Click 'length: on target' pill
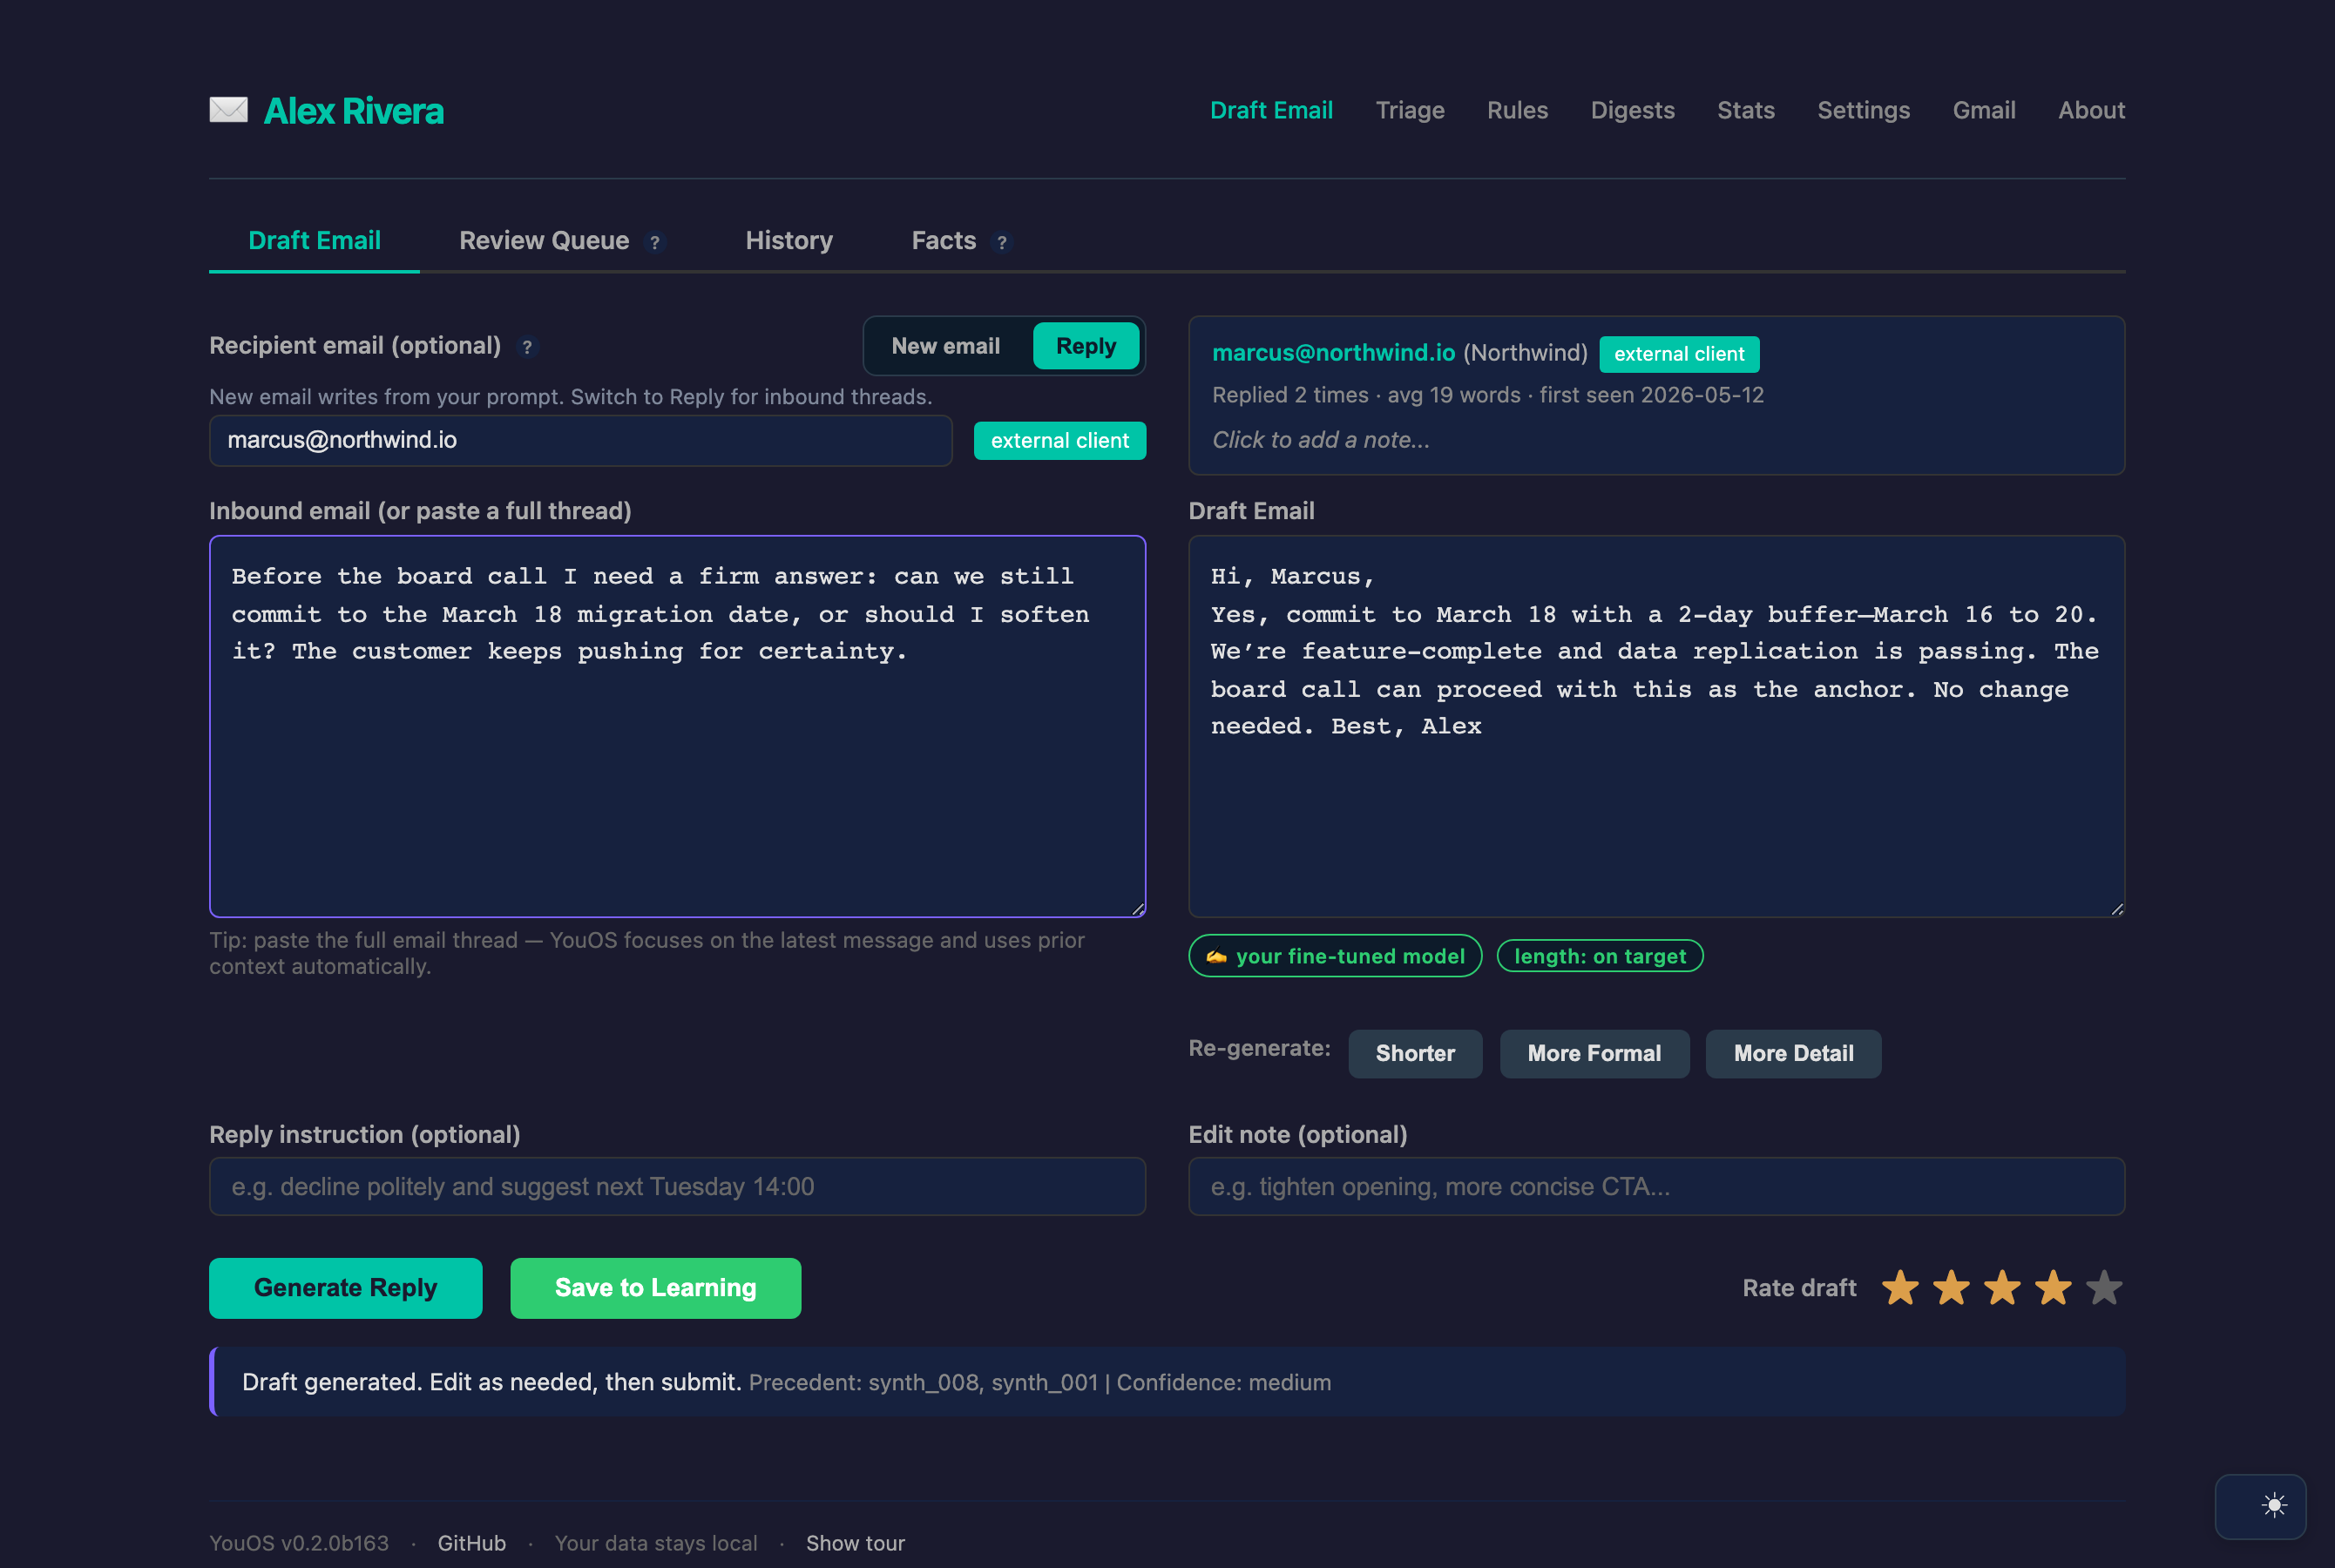The width and height of the screenshot is (2335, 1568). (1599, 956)
